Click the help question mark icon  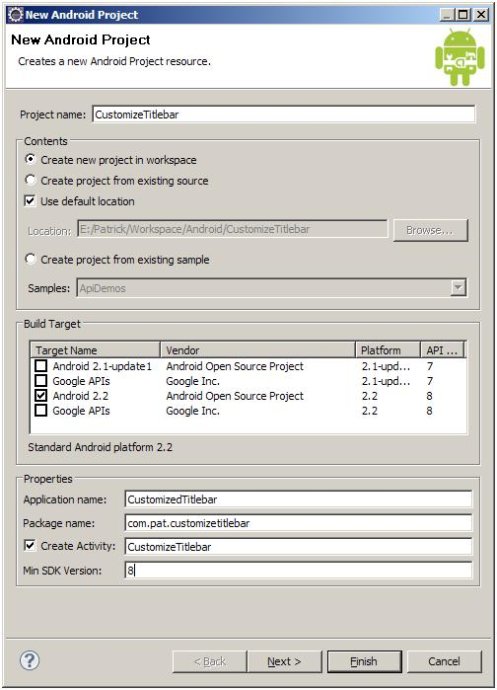click(x=30, y=660)
